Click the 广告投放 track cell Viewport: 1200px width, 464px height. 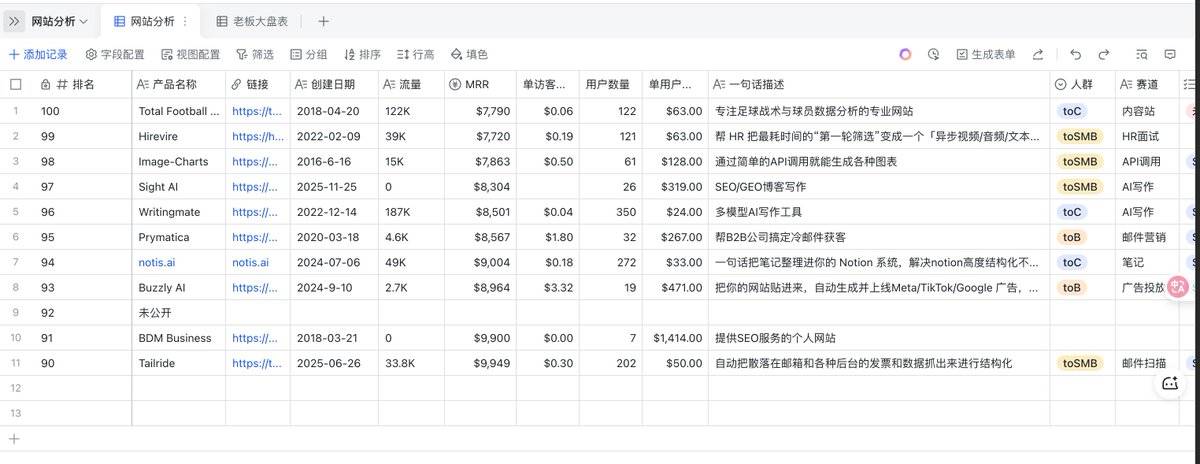1146,287
